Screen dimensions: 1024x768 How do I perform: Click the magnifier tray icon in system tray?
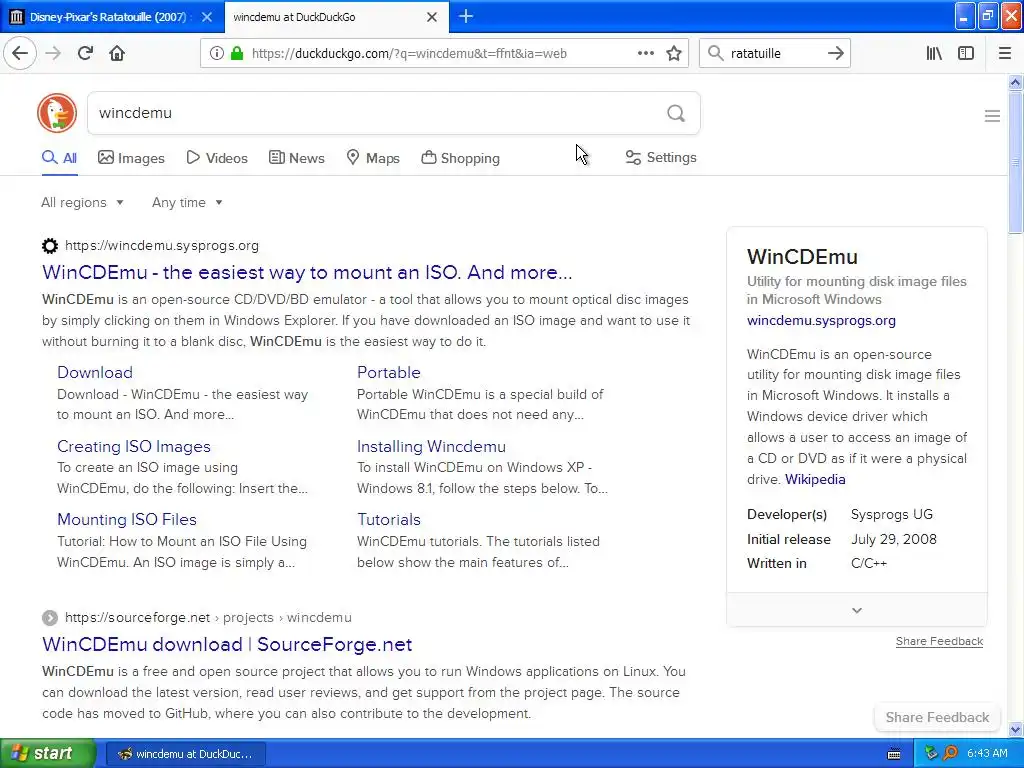[x=950, y=753]
